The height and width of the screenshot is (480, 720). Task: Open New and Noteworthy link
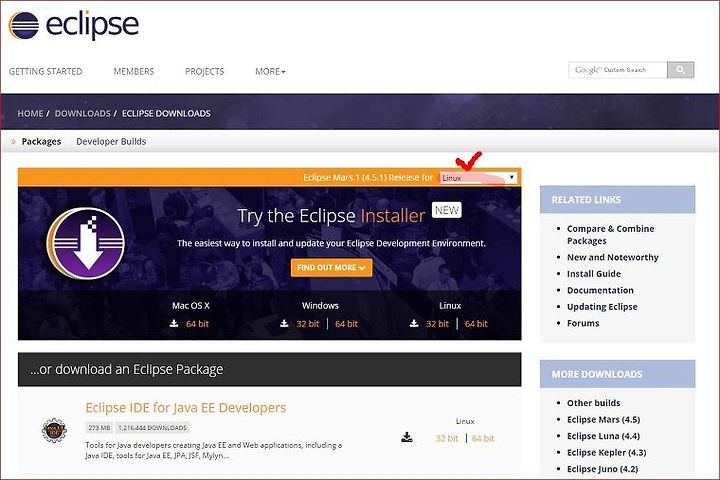(x=613, y=257)
